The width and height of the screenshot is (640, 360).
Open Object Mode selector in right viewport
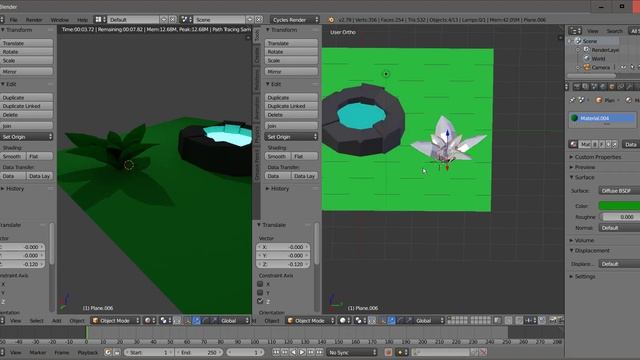(311, 321)
